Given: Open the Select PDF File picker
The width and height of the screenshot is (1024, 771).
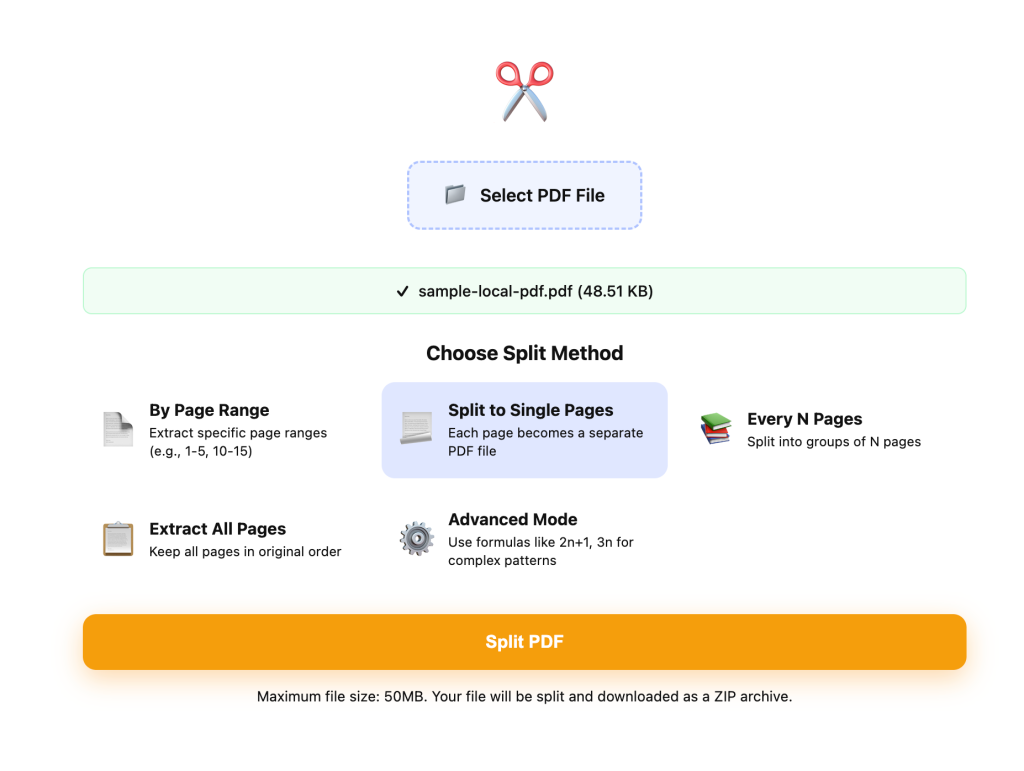Looking at the screenshot, I should [x=524, y=194].
